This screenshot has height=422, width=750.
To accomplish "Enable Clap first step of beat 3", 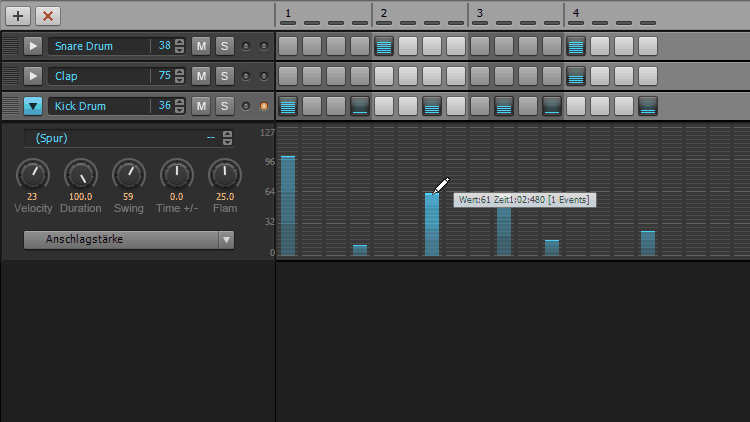I will pyautogui.click(x=480, y=76).
